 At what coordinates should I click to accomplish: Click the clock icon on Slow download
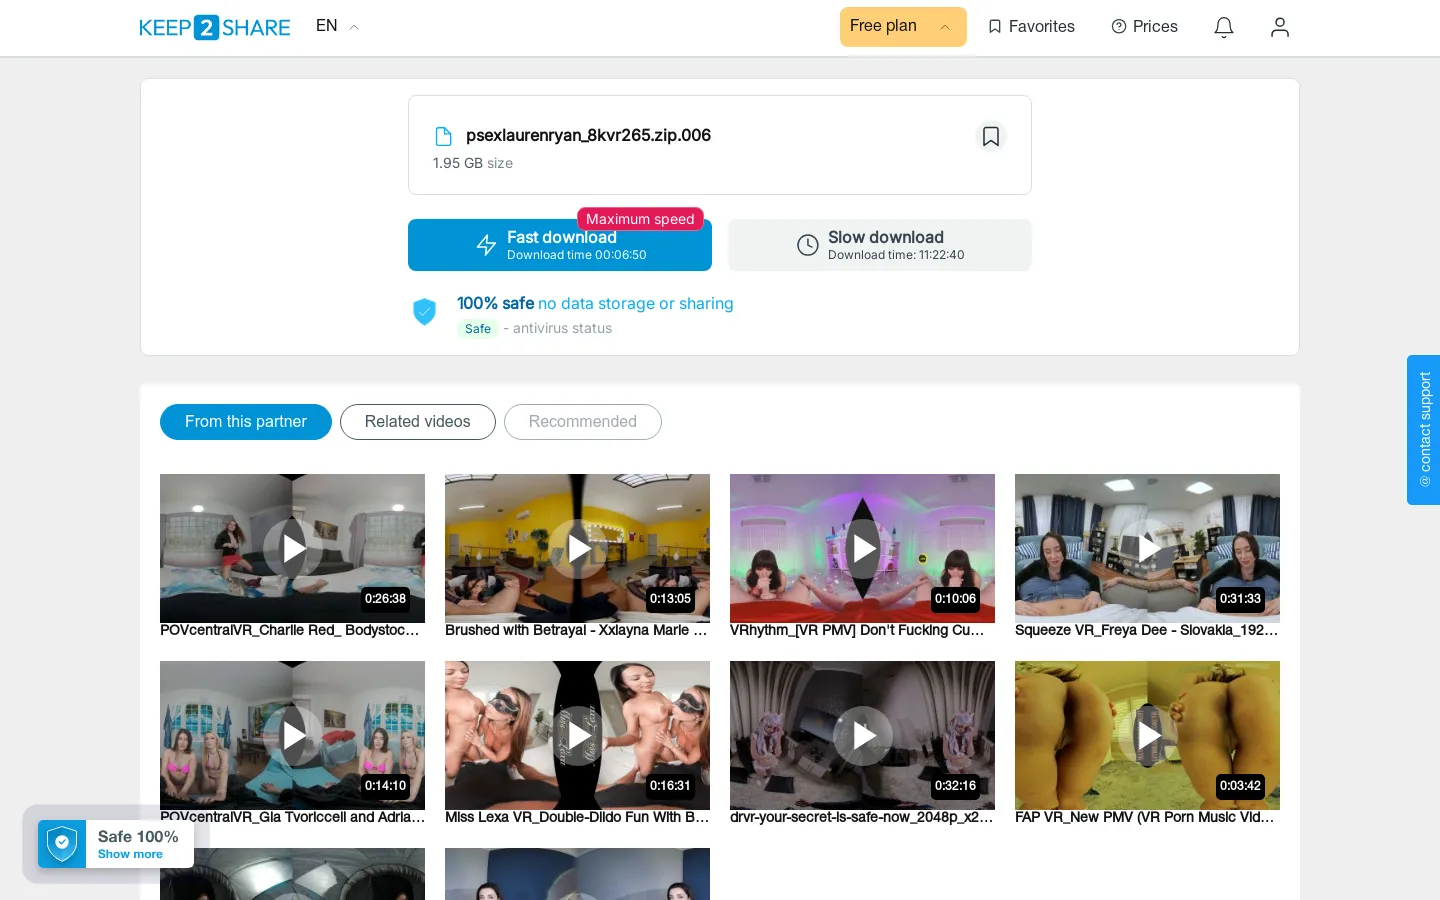pyautogui.click(x=808, y=245)
